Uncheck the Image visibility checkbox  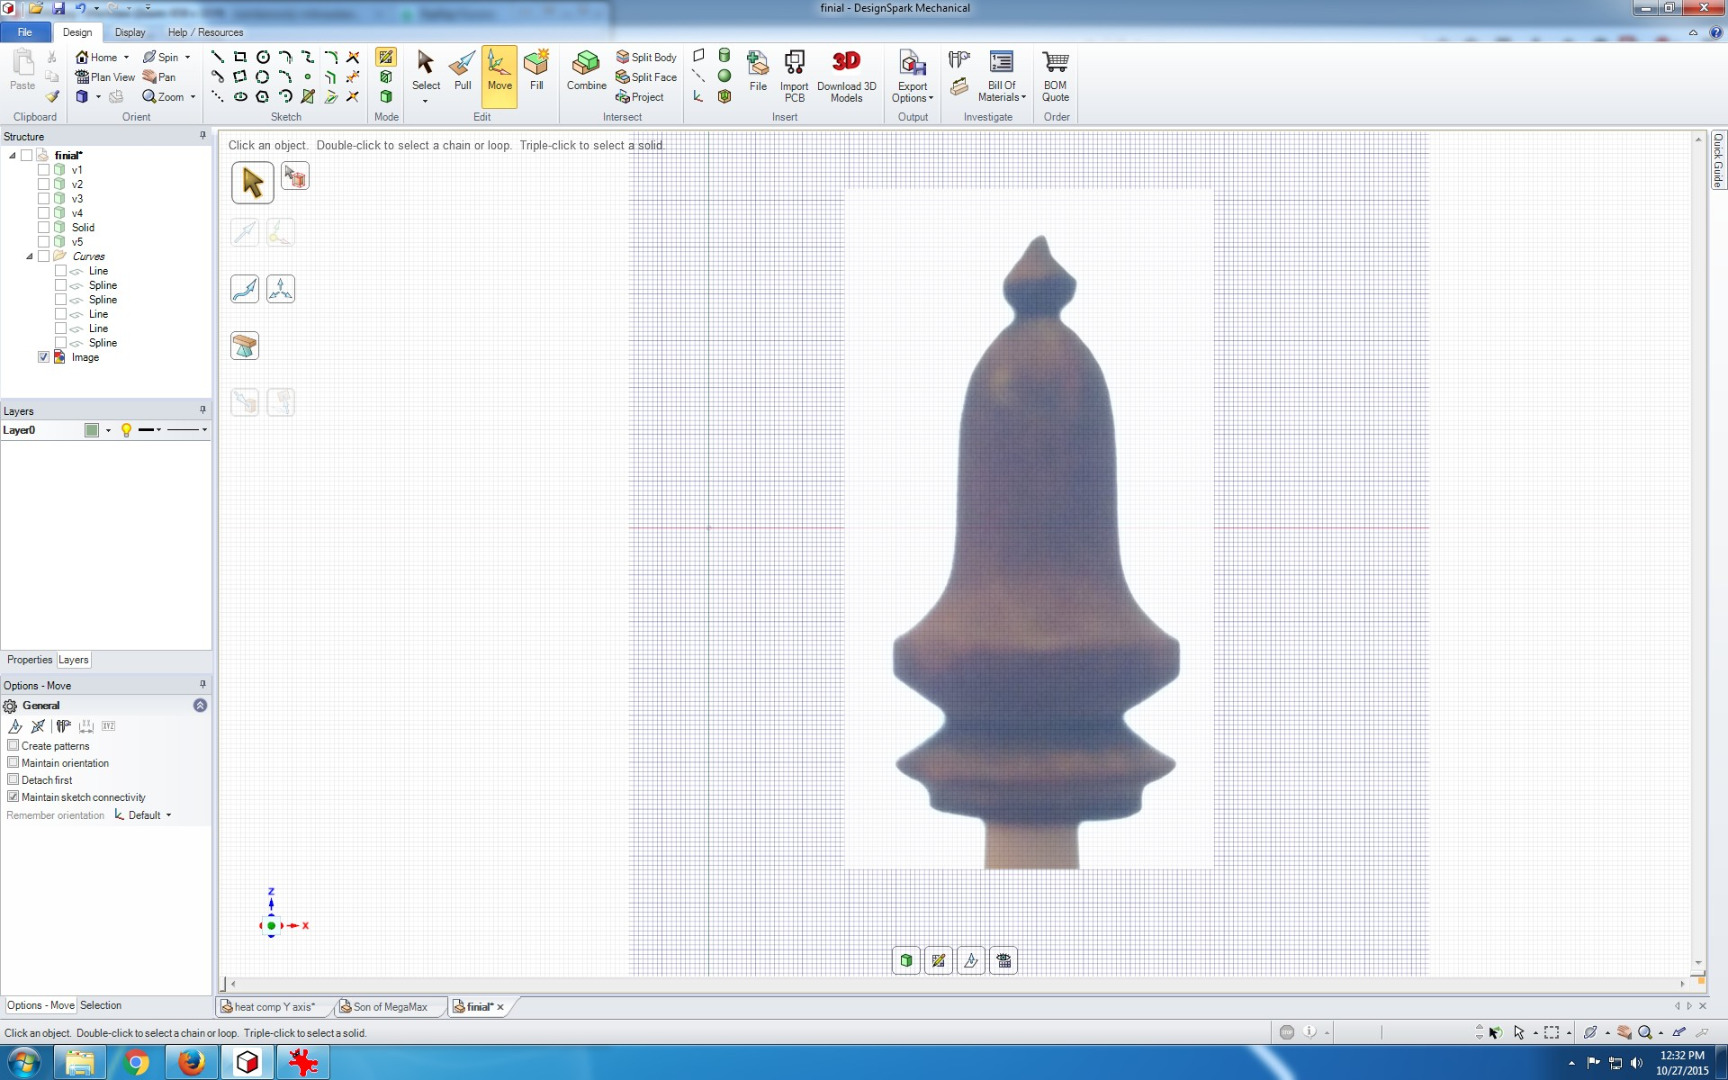(x=44, y=357)
